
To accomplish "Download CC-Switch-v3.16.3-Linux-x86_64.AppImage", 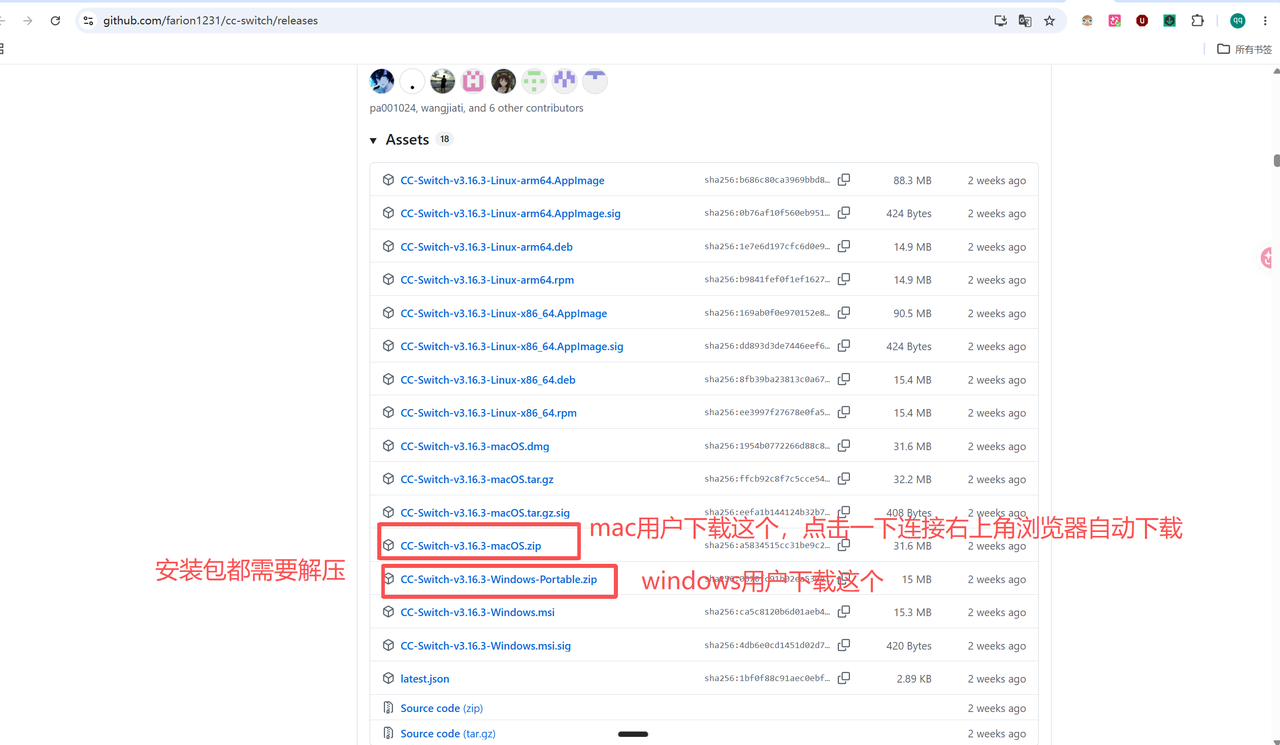I will pos(503,313).
